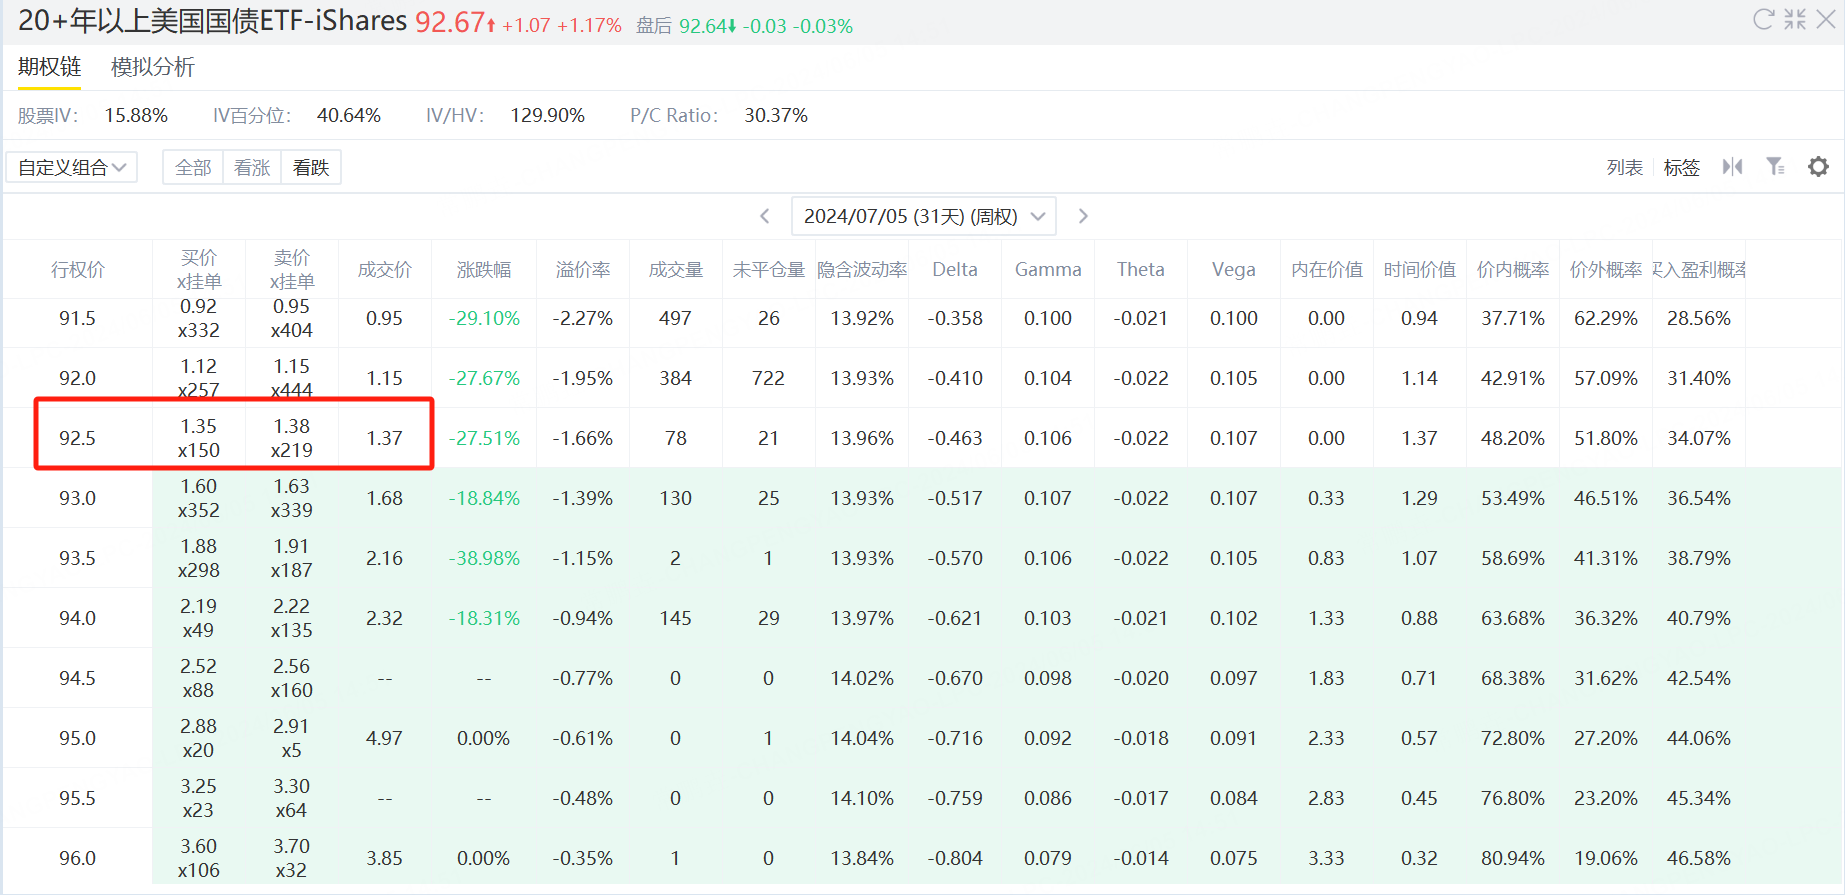Viewport: 1845px width, 895px height.
Task: Click the 1.37 last price in 92.5 row
Action: pos(385,438)
